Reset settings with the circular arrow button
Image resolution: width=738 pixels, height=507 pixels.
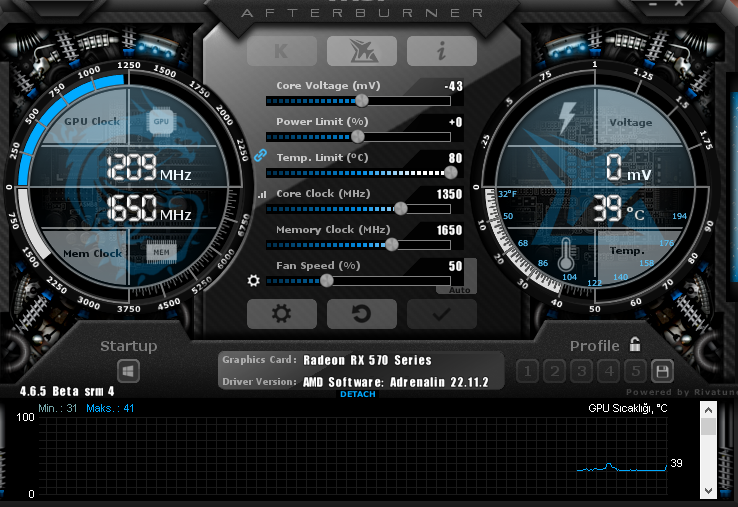[361, 314]
